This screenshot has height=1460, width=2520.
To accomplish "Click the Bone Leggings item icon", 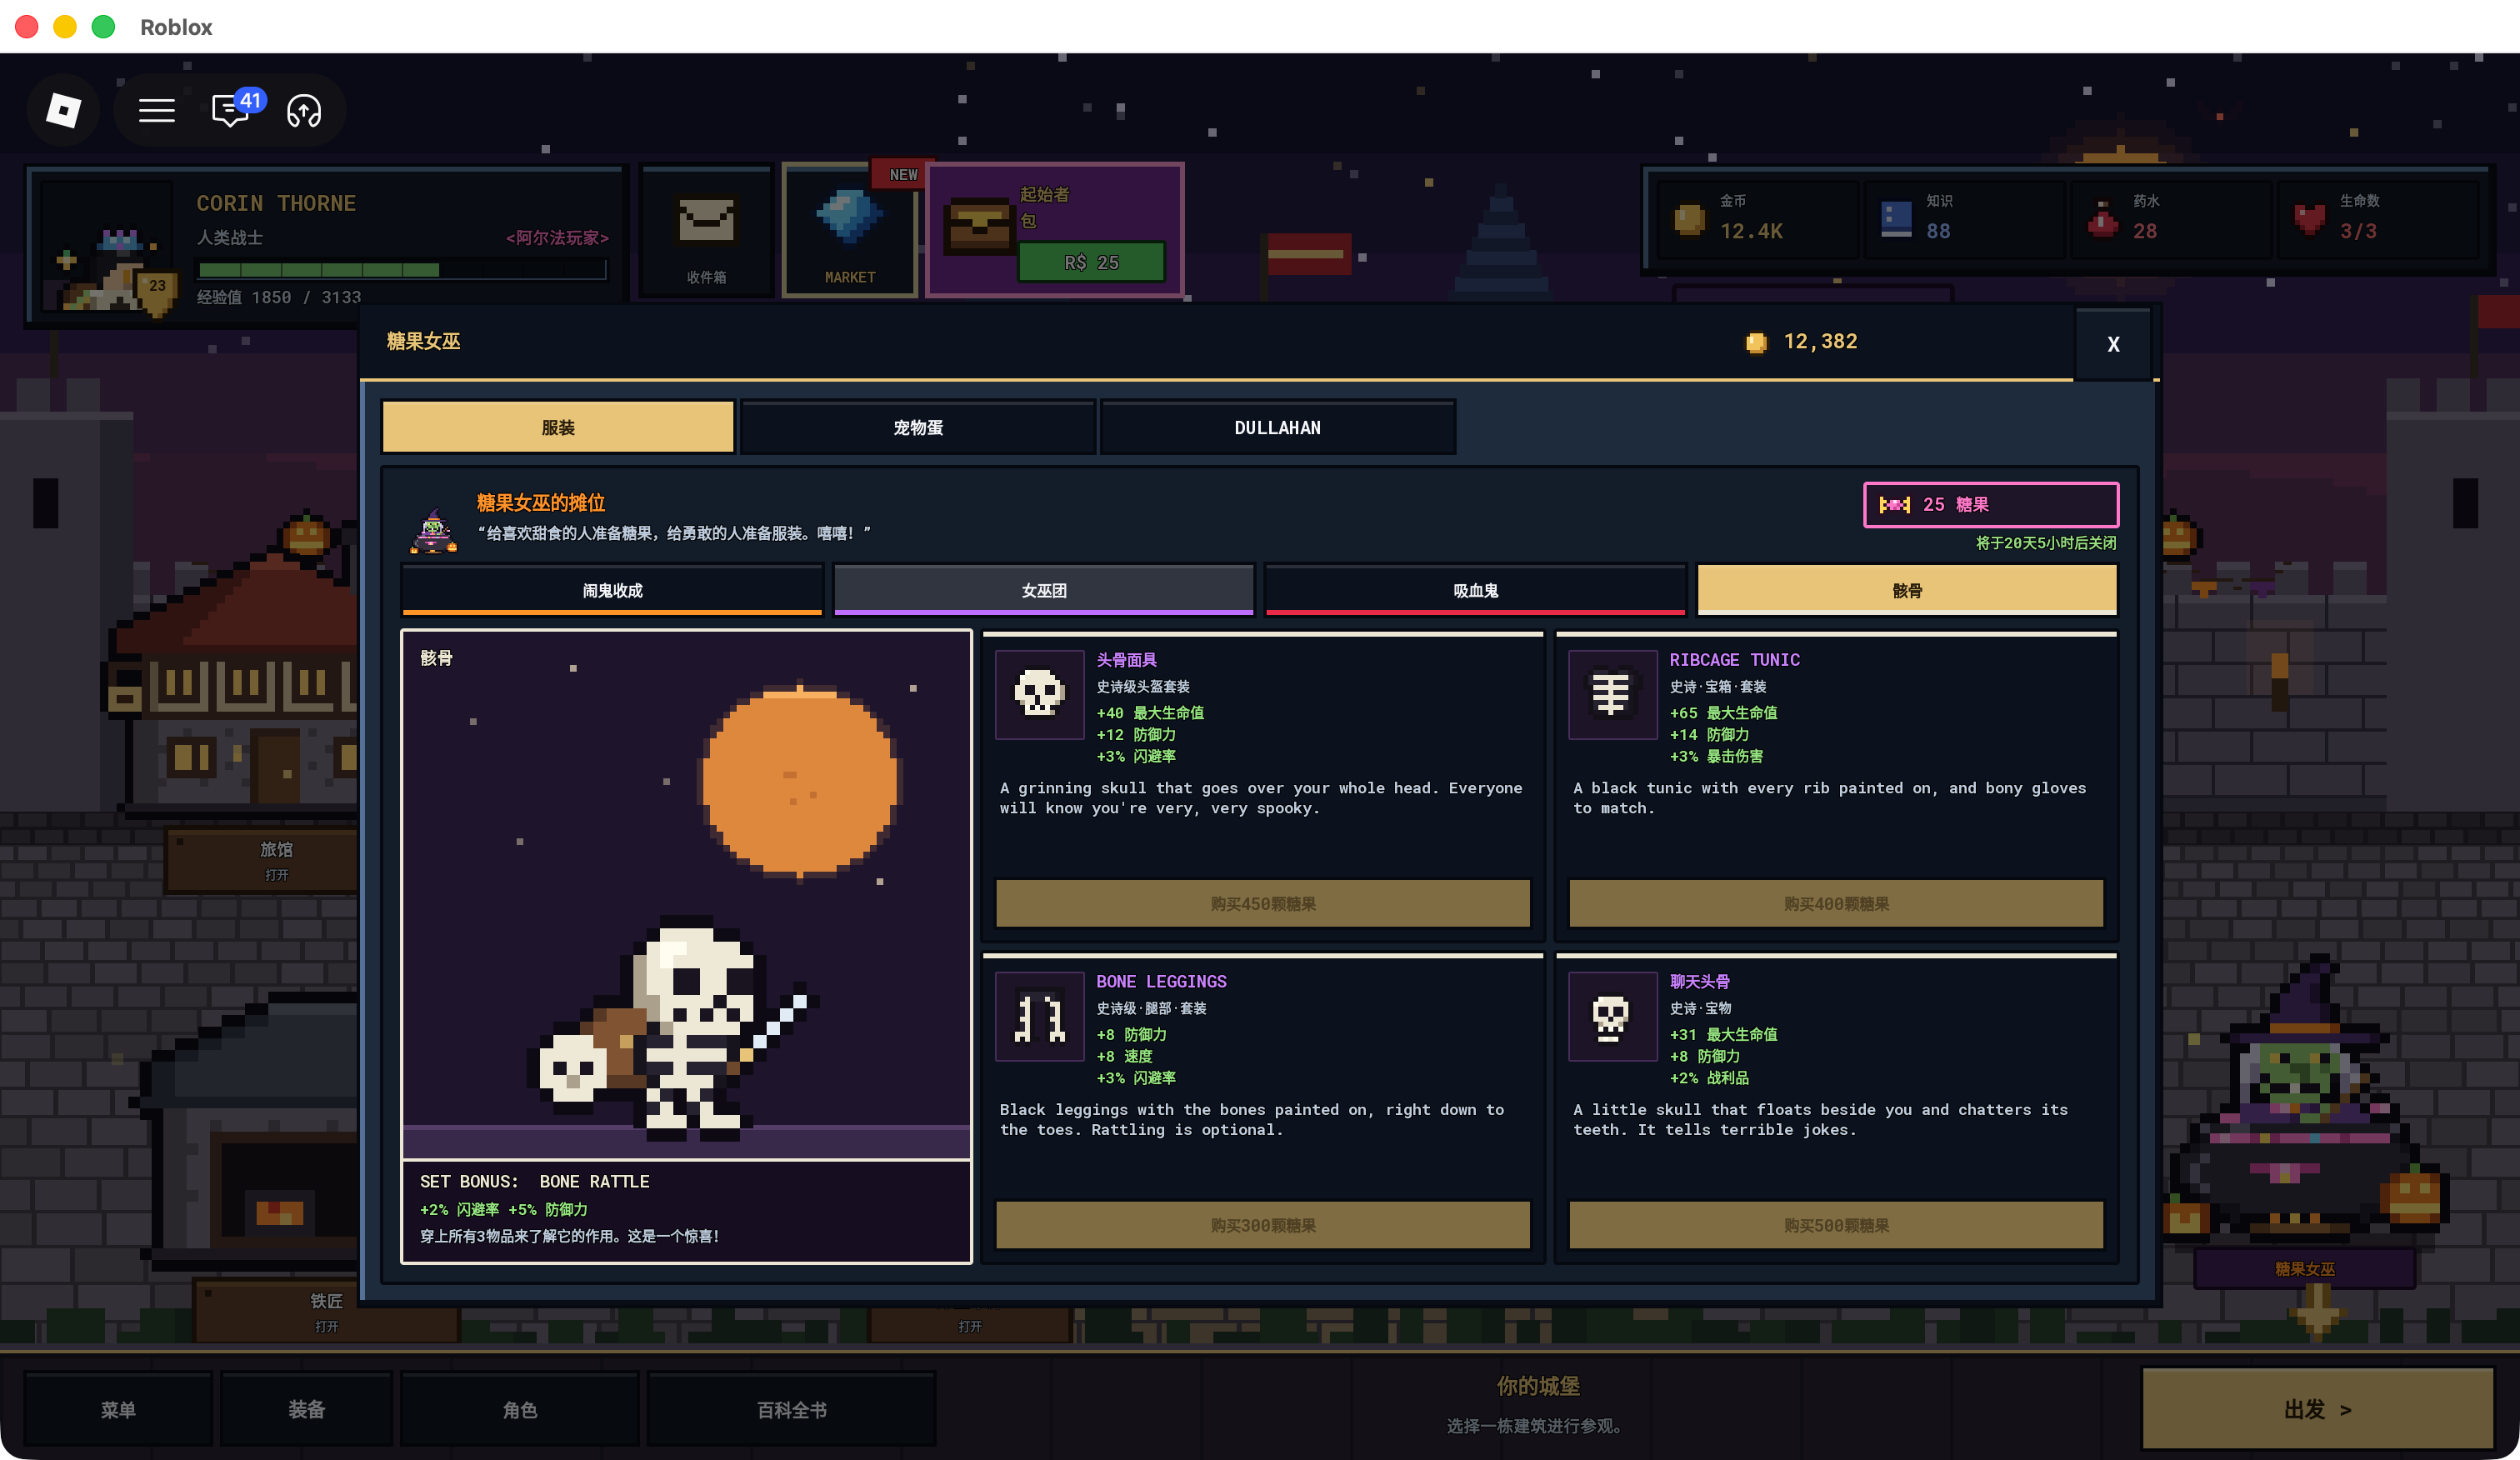I will (x=1039, y=1016).
